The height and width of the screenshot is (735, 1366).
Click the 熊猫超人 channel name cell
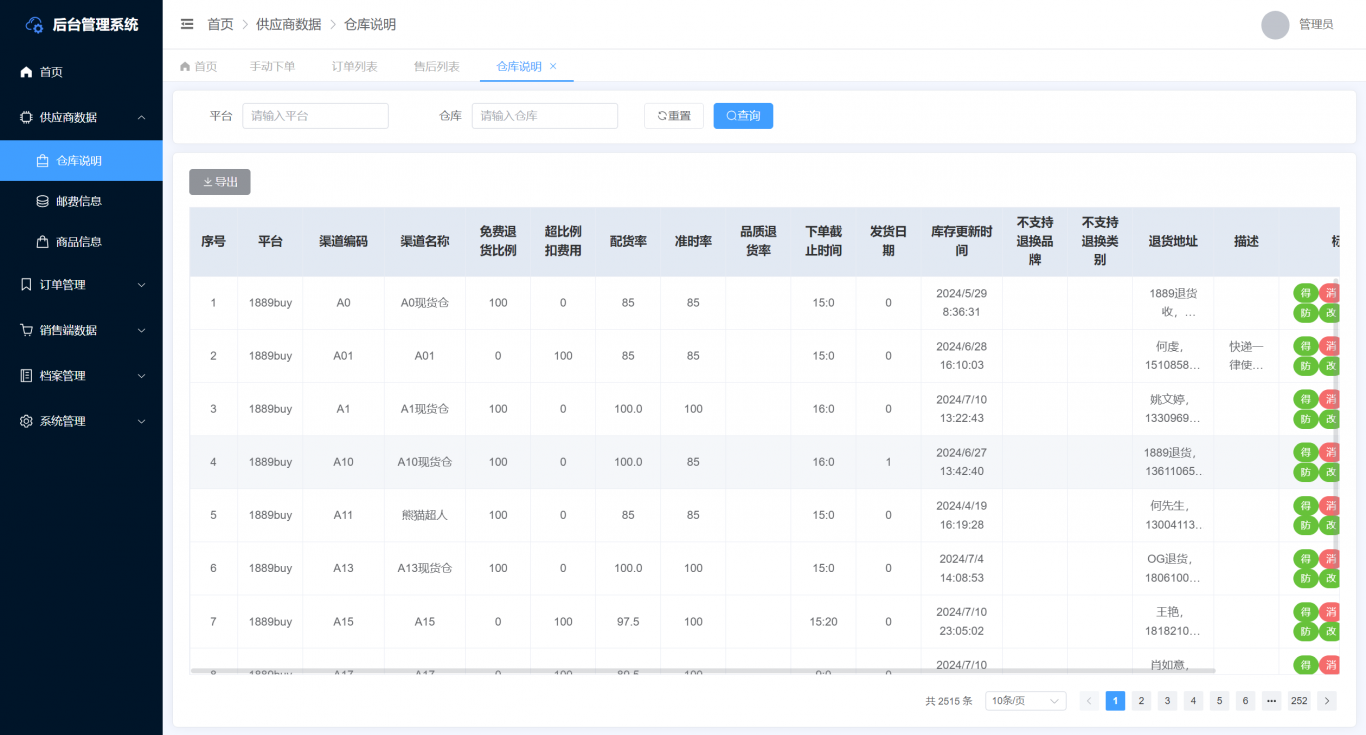click(x=425, y=515)
